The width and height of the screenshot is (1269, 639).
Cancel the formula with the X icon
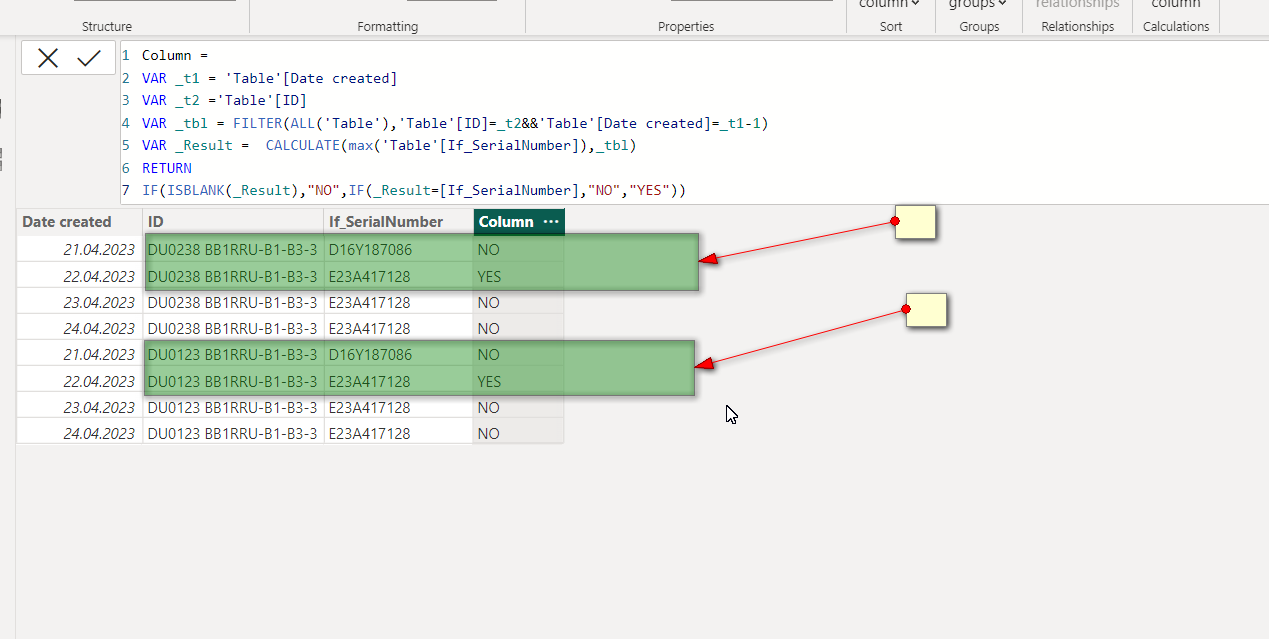pyautogui.click(x=48, y=59)
